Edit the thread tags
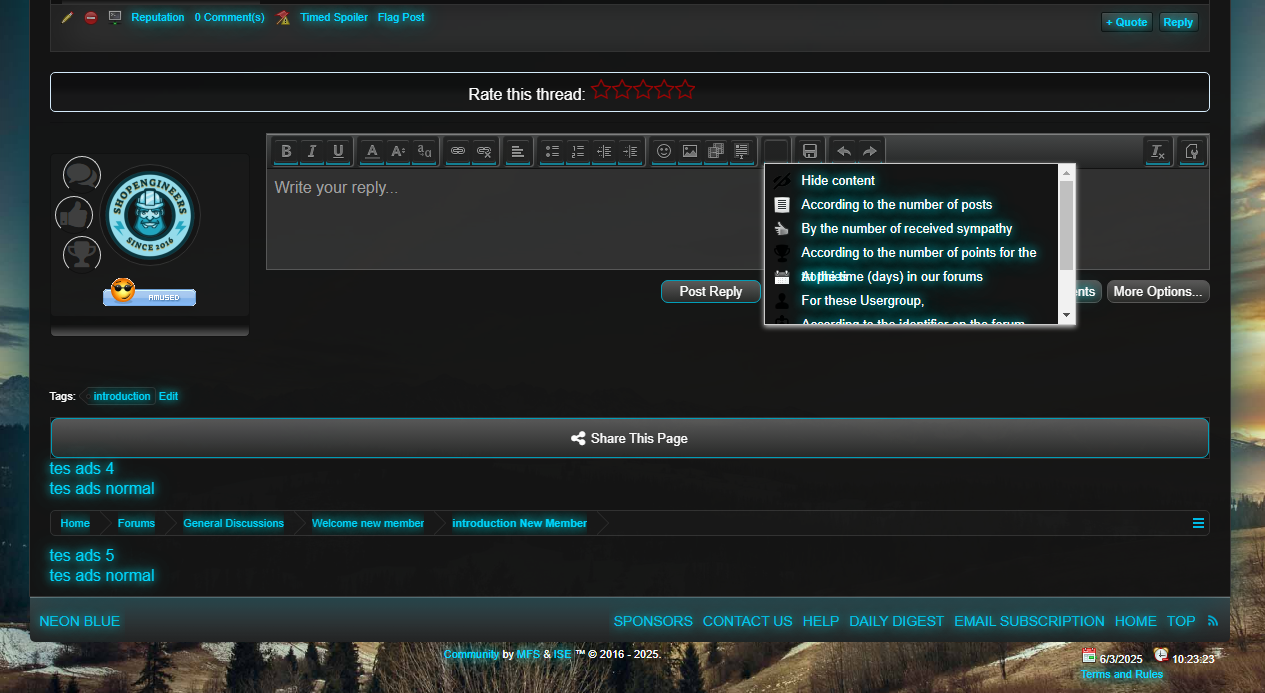The image size is (1265, 693). point(168,396)
